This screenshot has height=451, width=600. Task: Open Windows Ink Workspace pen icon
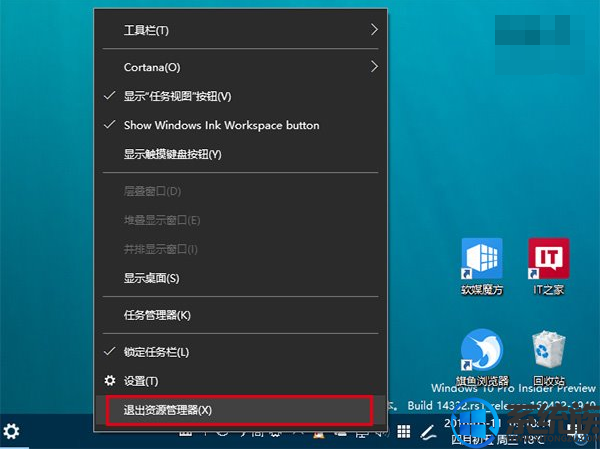point(428,432)
